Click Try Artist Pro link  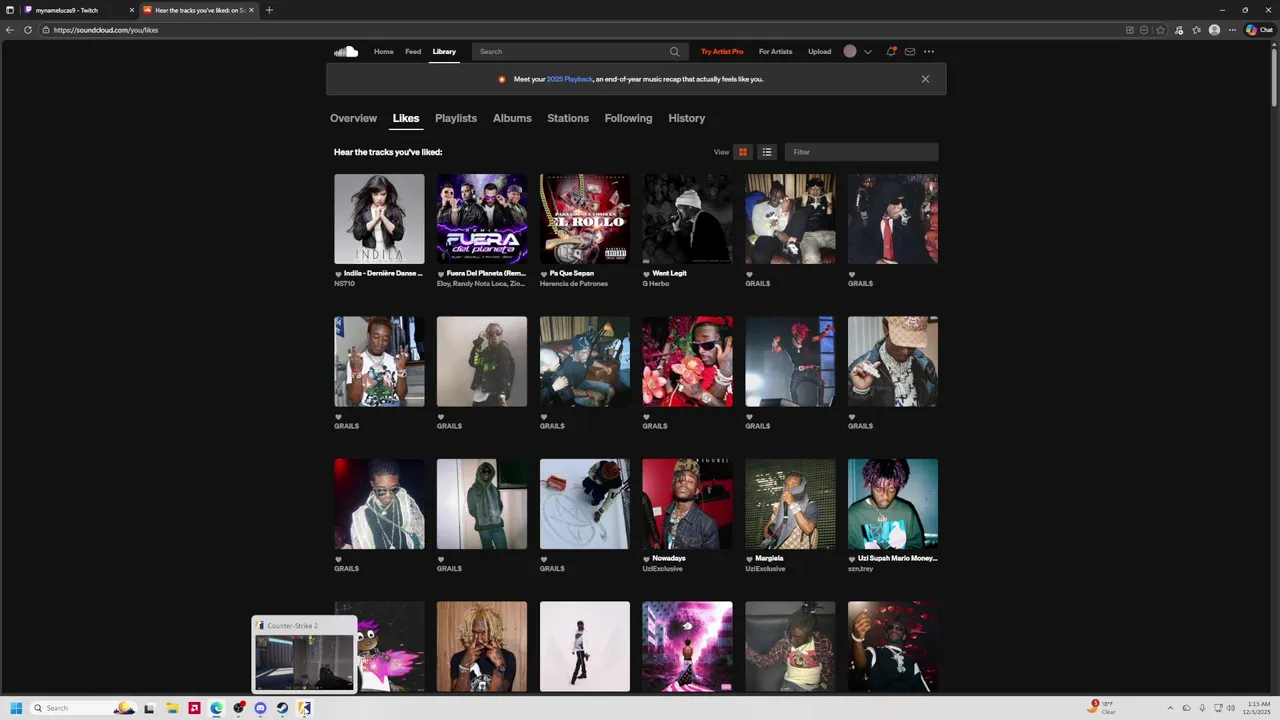[722, 51]
